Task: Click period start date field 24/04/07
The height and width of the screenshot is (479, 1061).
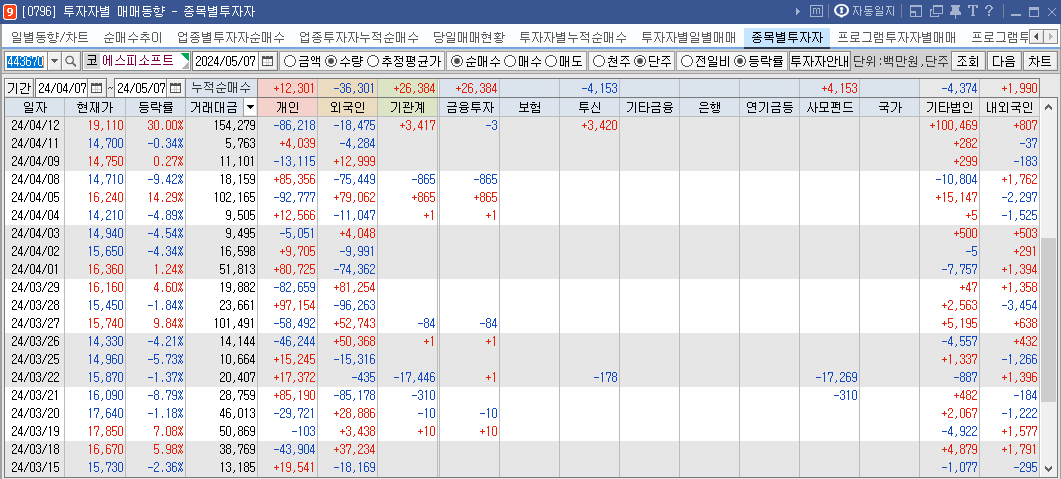Action: 62,88
